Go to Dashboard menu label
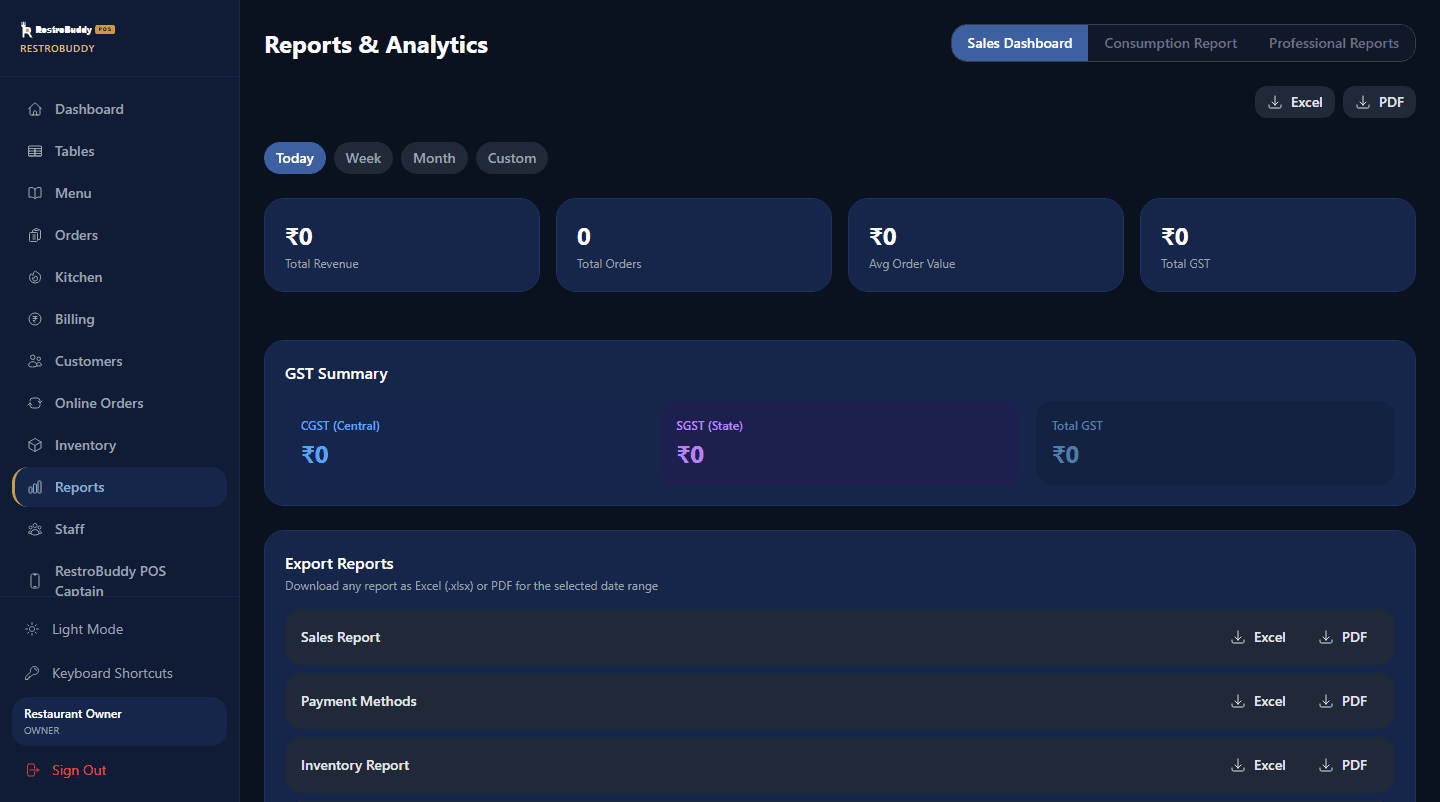The height and width of the screenshot is (802, 1440). [89, 109]
